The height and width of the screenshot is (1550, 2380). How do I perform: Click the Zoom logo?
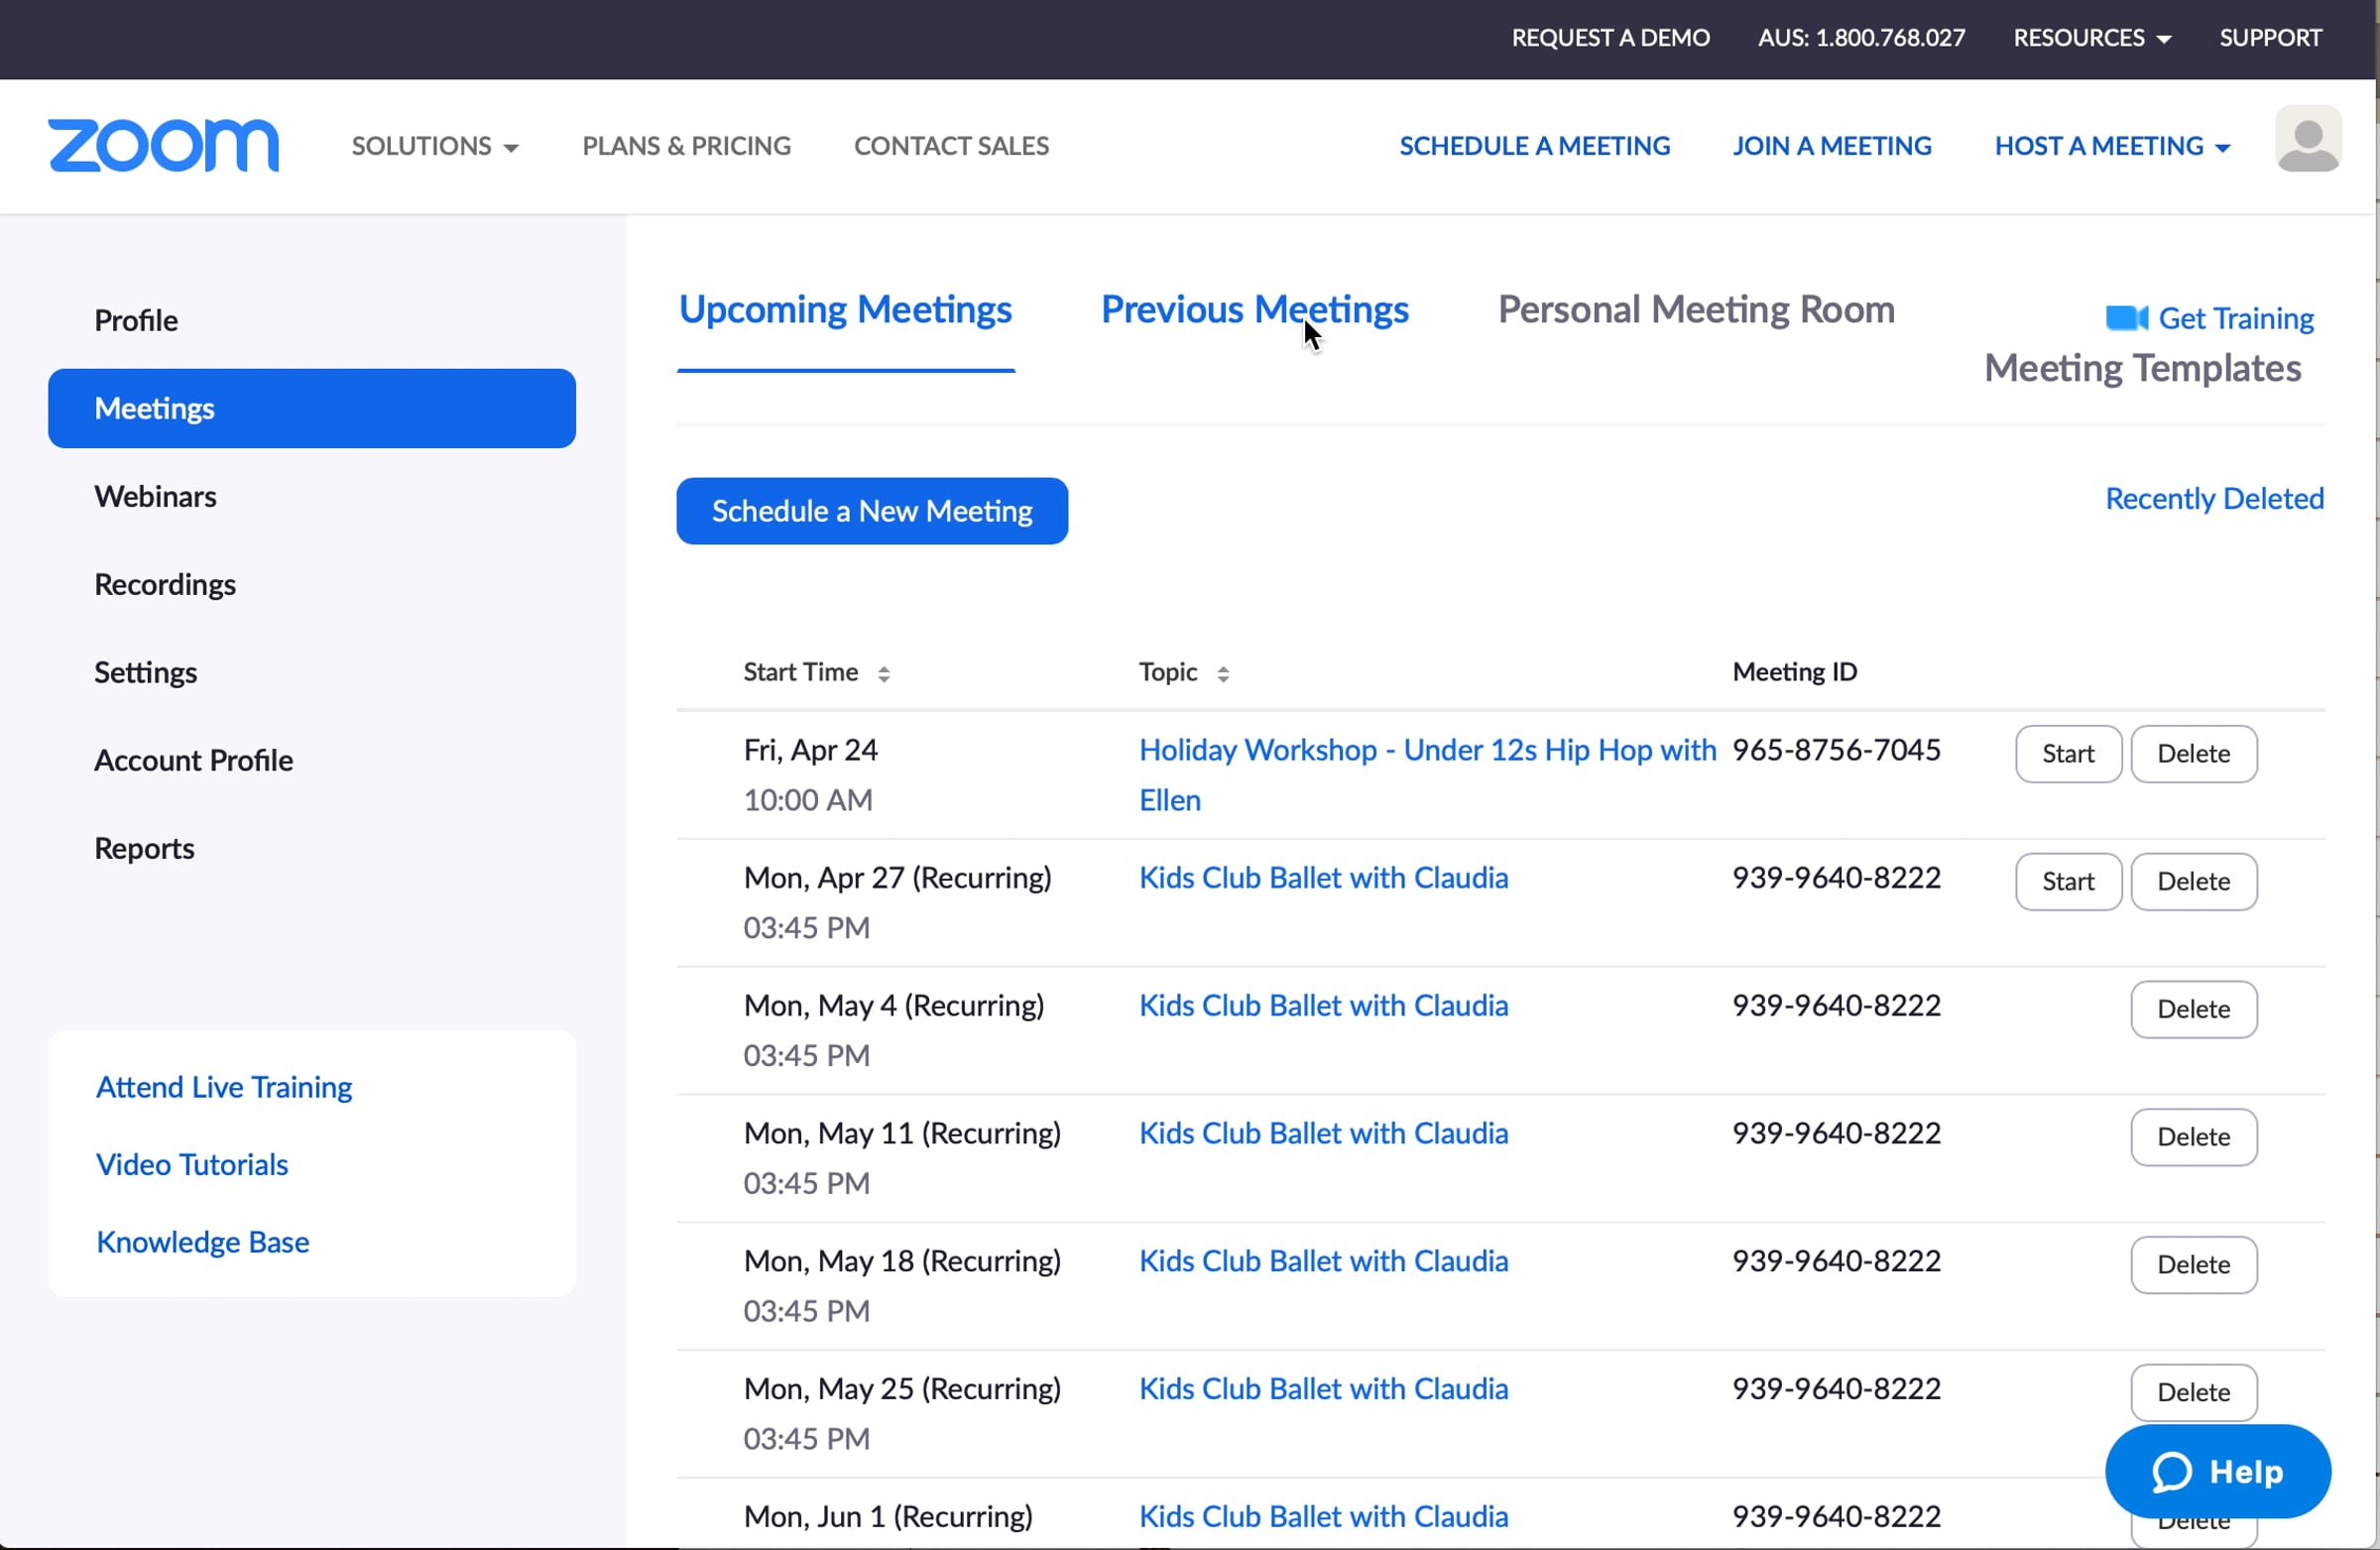coord(163,146)
